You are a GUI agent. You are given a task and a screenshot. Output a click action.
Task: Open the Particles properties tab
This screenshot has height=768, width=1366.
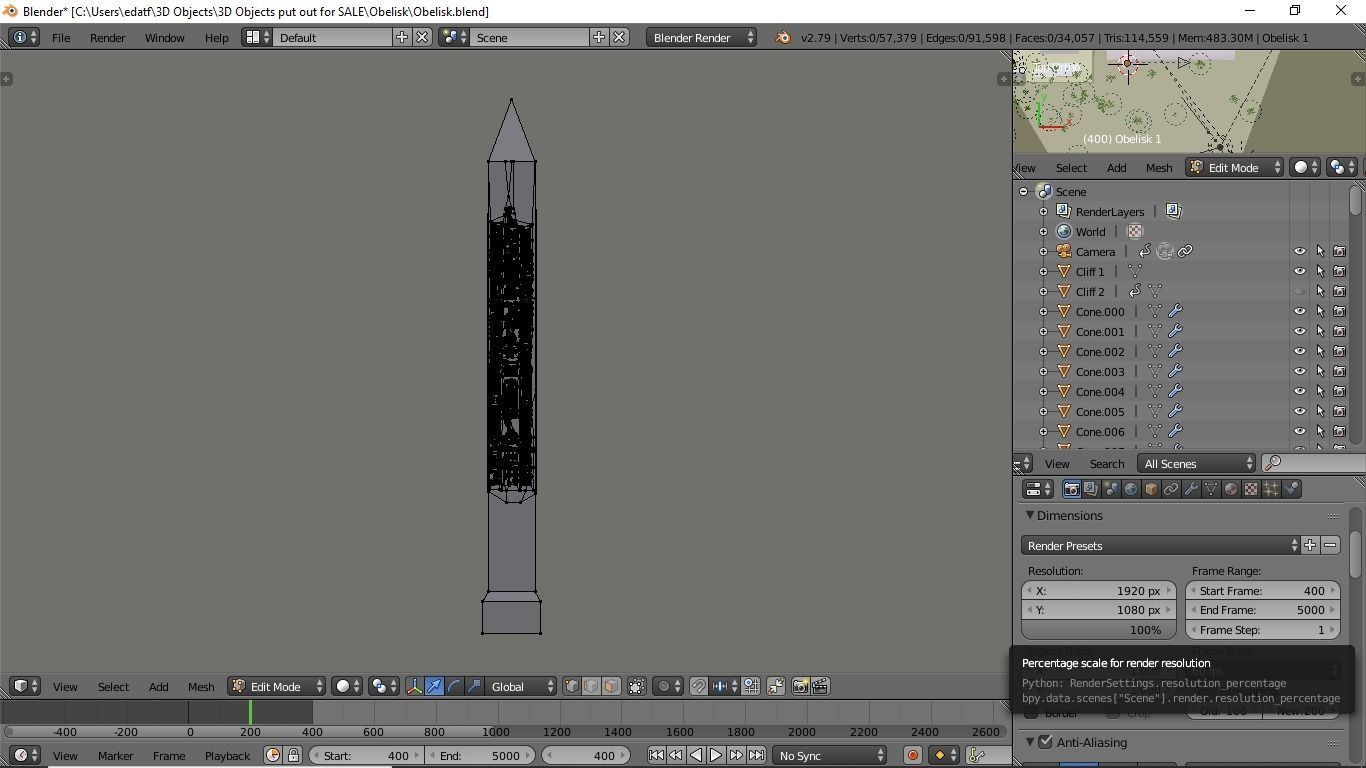pyautogui.click(x=1271, y=489)
